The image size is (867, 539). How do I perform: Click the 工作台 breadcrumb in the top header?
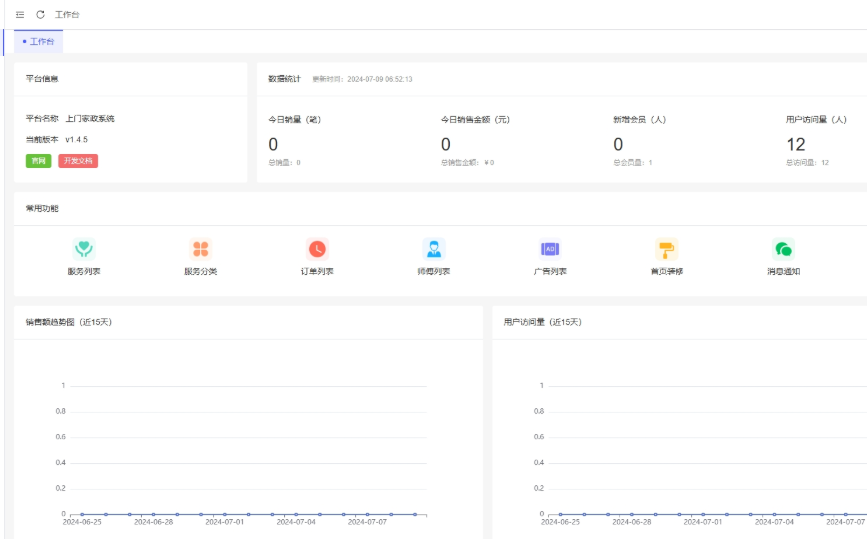[67, 15]
